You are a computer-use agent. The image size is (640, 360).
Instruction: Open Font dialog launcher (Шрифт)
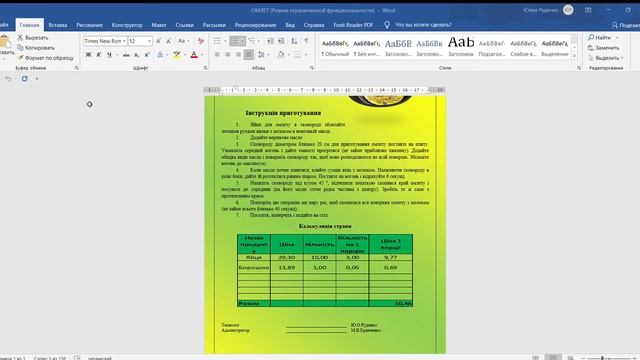point(205,68)
